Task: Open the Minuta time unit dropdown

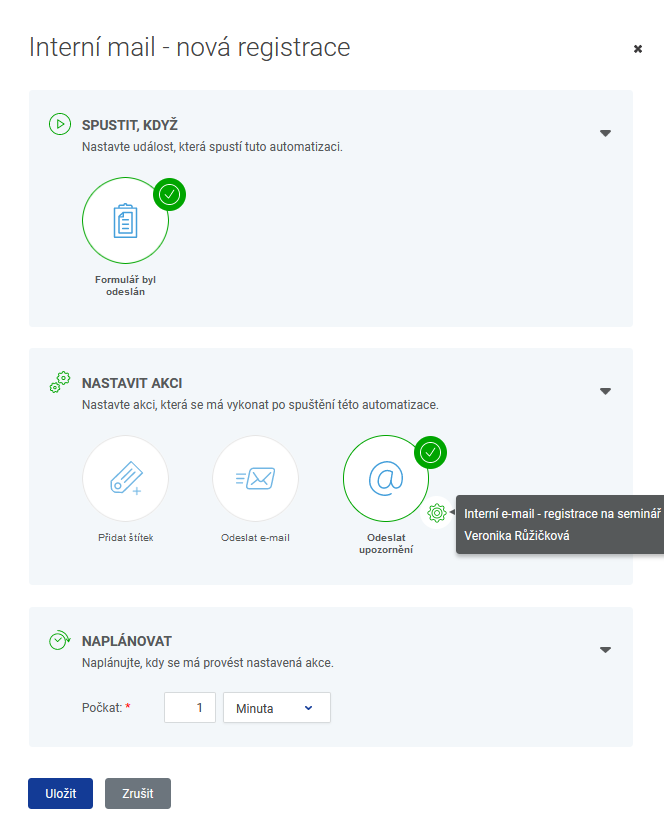Action: (277, 708)
